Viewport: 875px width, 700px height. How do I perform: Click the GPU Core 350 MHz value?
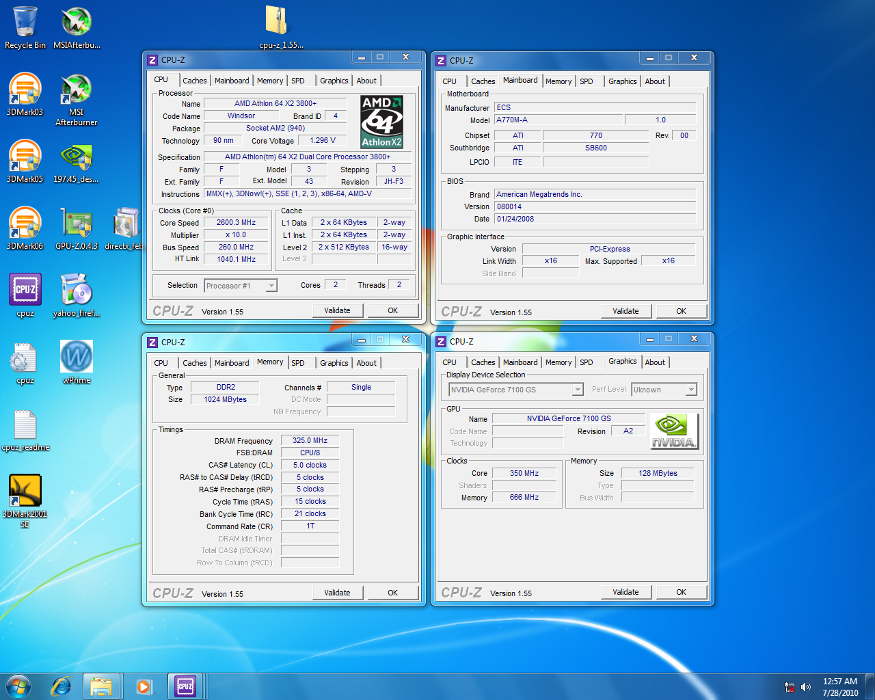(x=524, y=473)
